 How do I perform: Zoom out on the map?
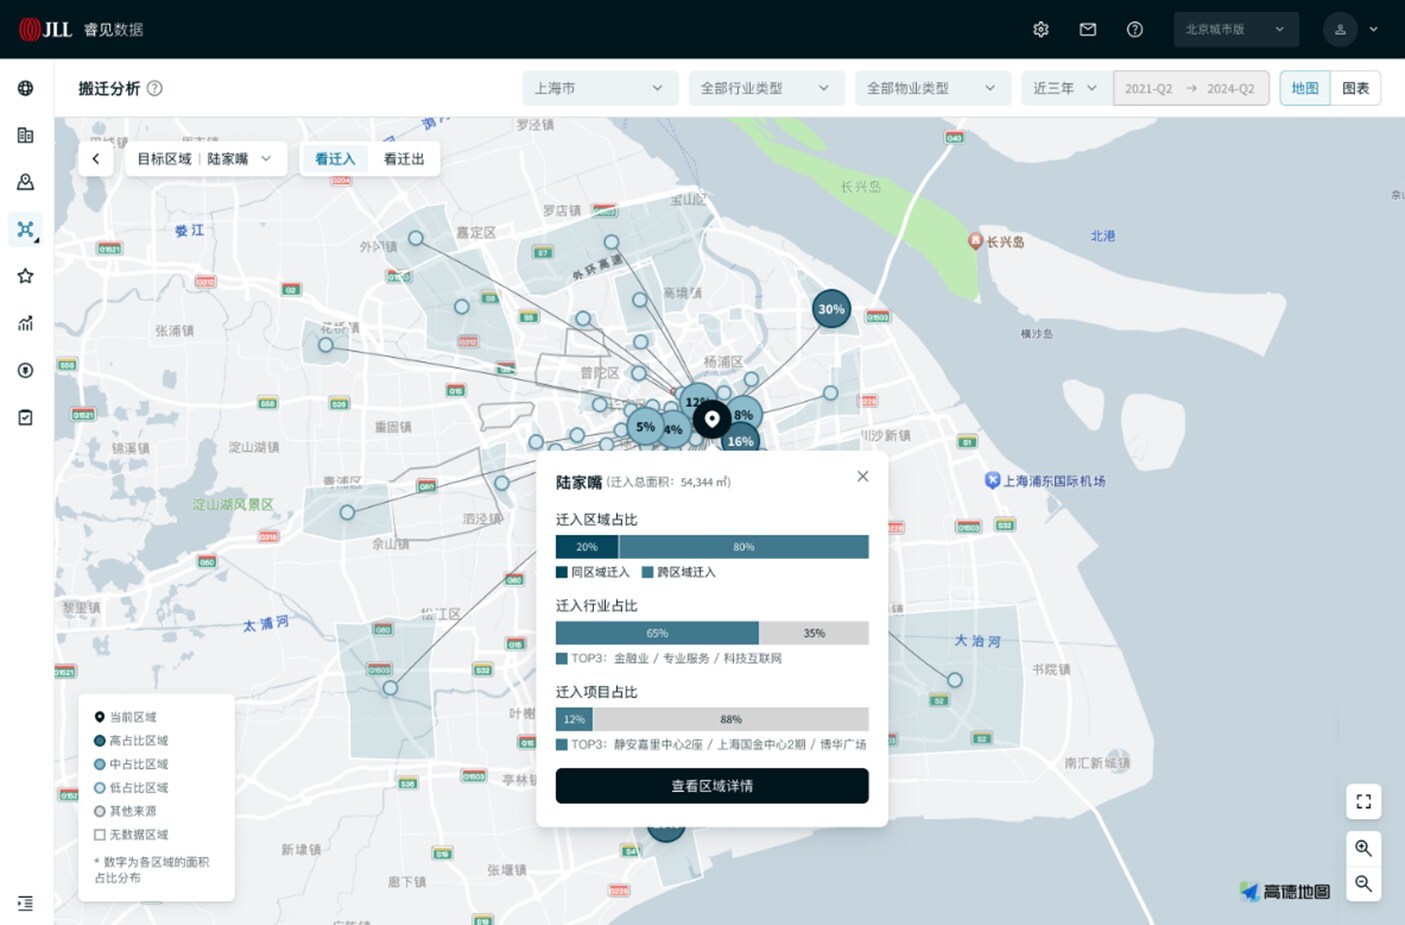point(1363,883)
